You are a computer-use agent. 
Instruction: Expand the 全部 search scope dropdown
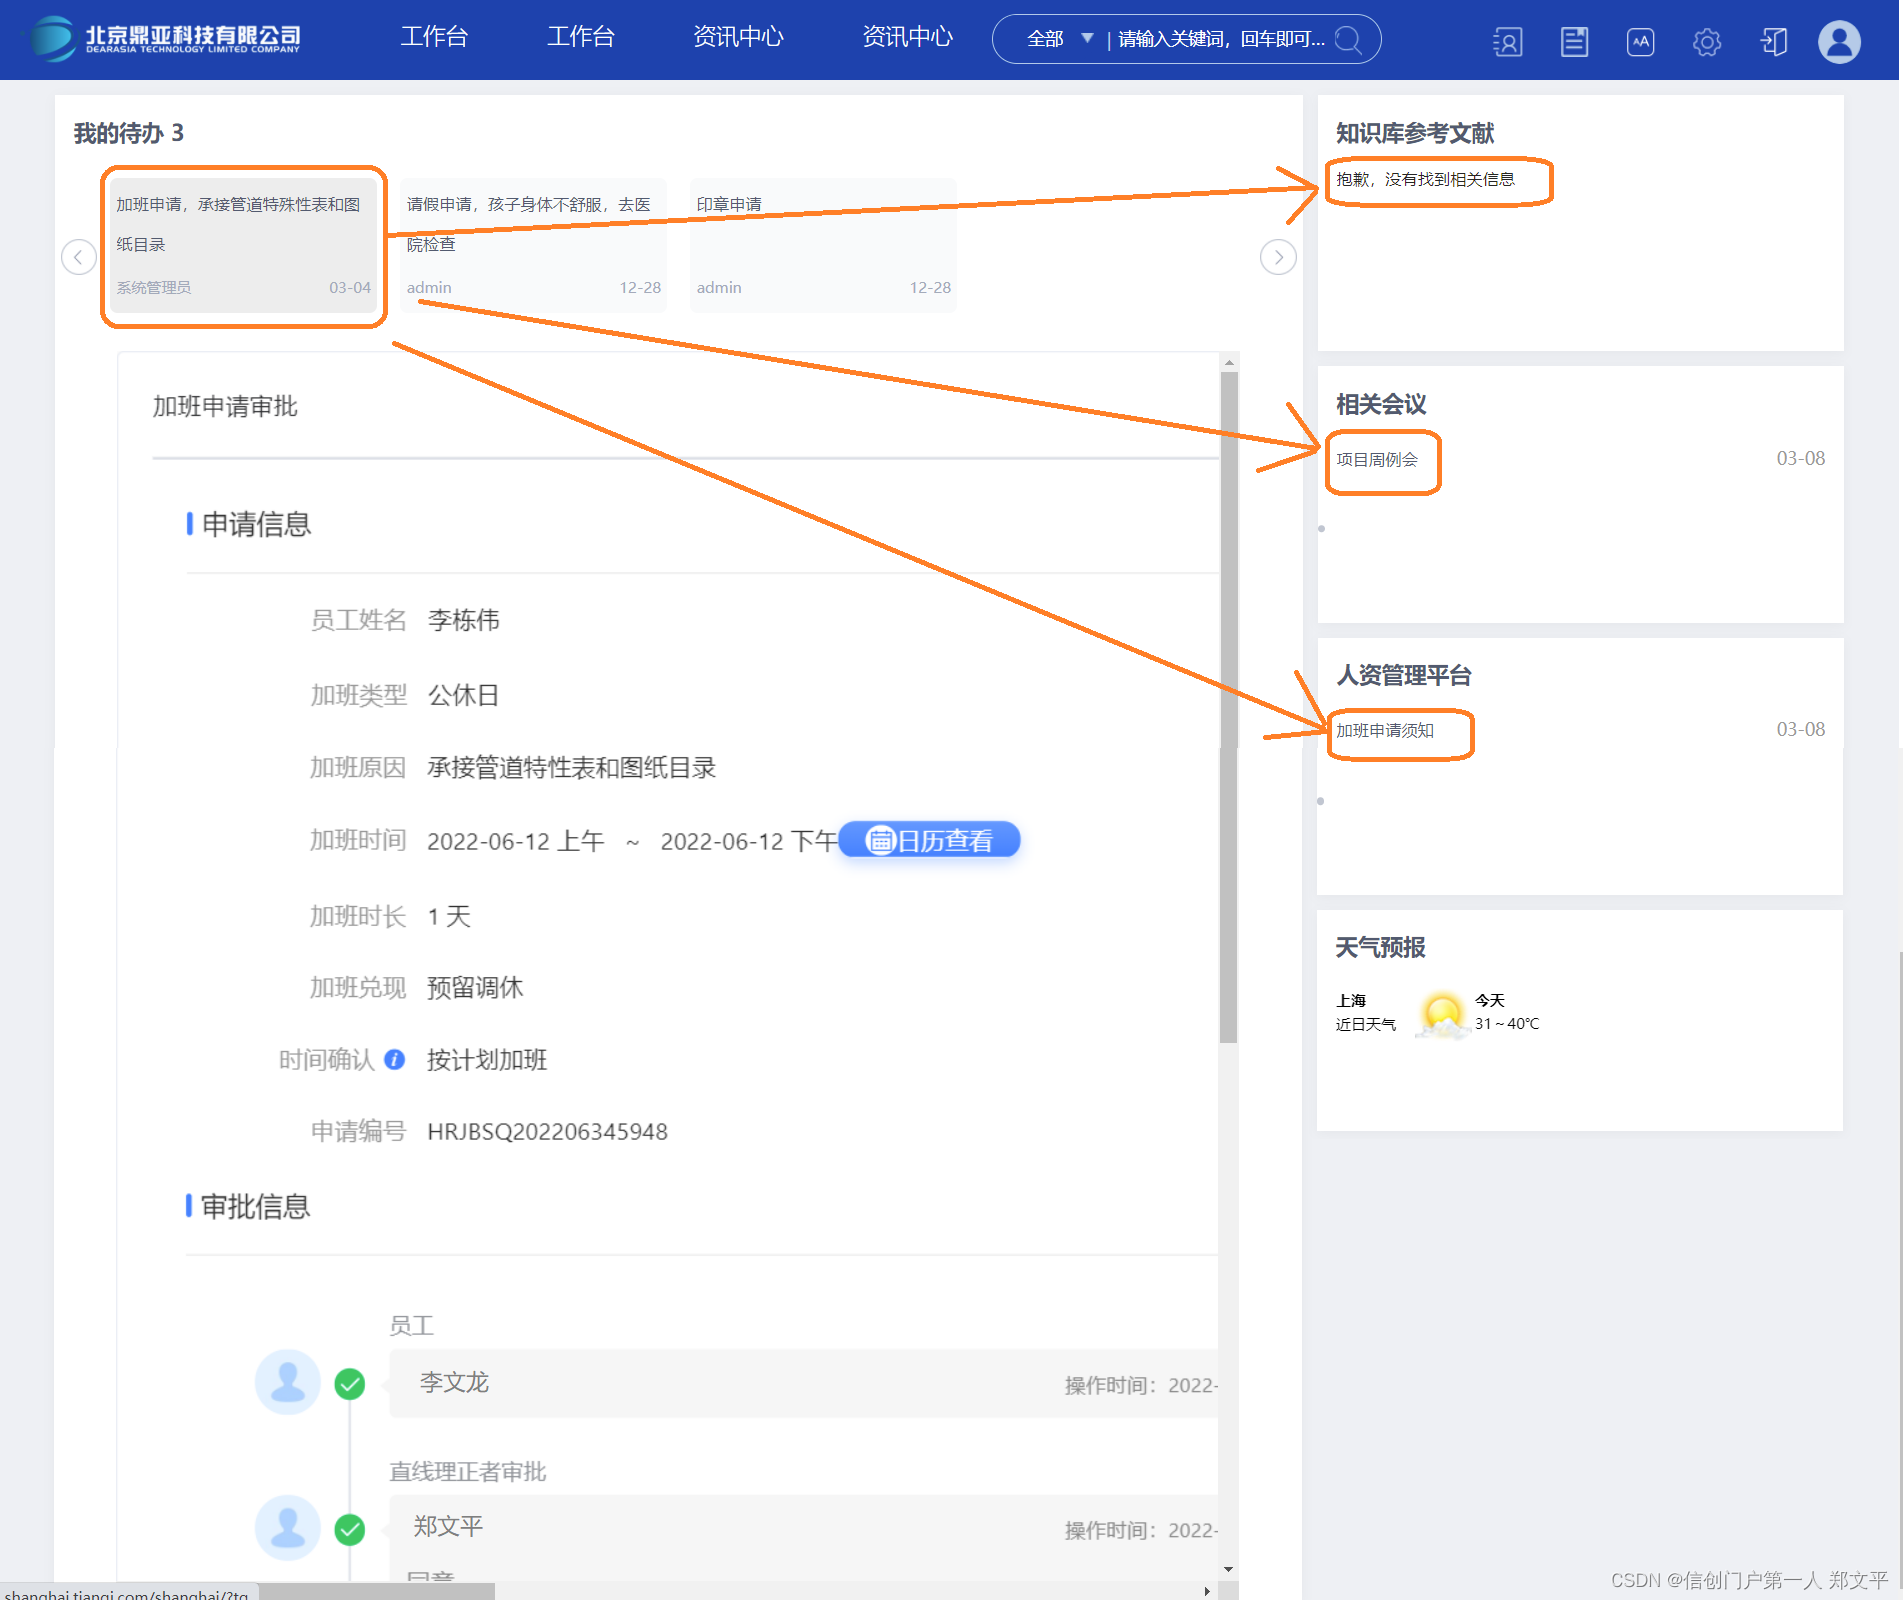(1060, 39)
